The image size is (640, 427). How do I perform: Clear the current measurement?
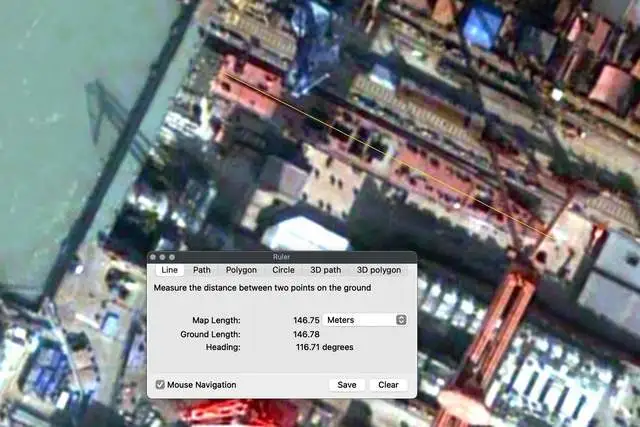(388, 385)
